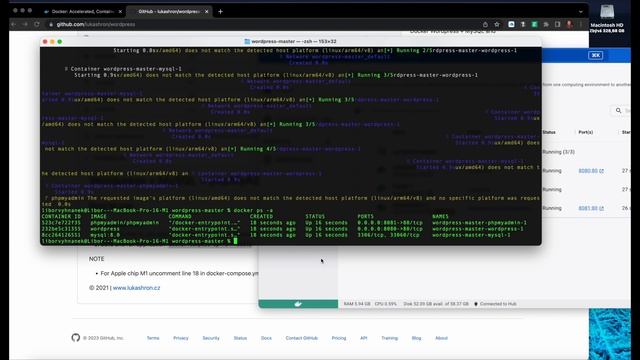The width and height of the screenshot is (640, 360).
Task: Open the 8081:80 port link
Action: 591,208
